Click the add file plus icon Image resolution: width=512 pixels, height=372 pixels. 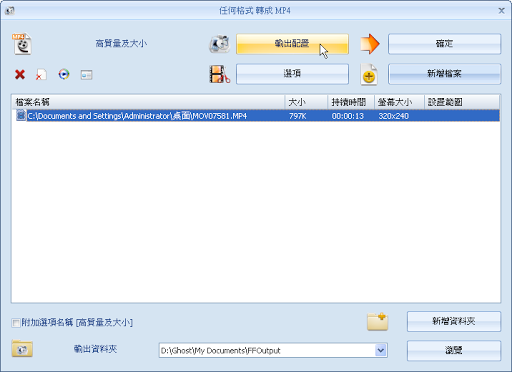point(369,75)
